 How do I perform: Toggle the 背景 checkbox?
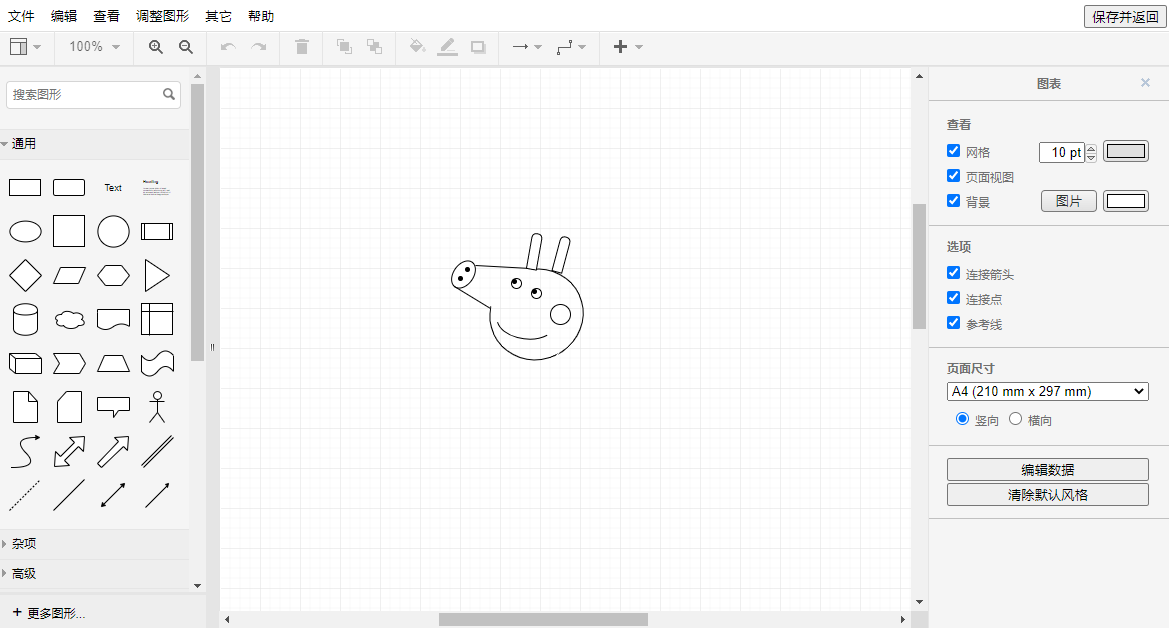coord(954,201)
